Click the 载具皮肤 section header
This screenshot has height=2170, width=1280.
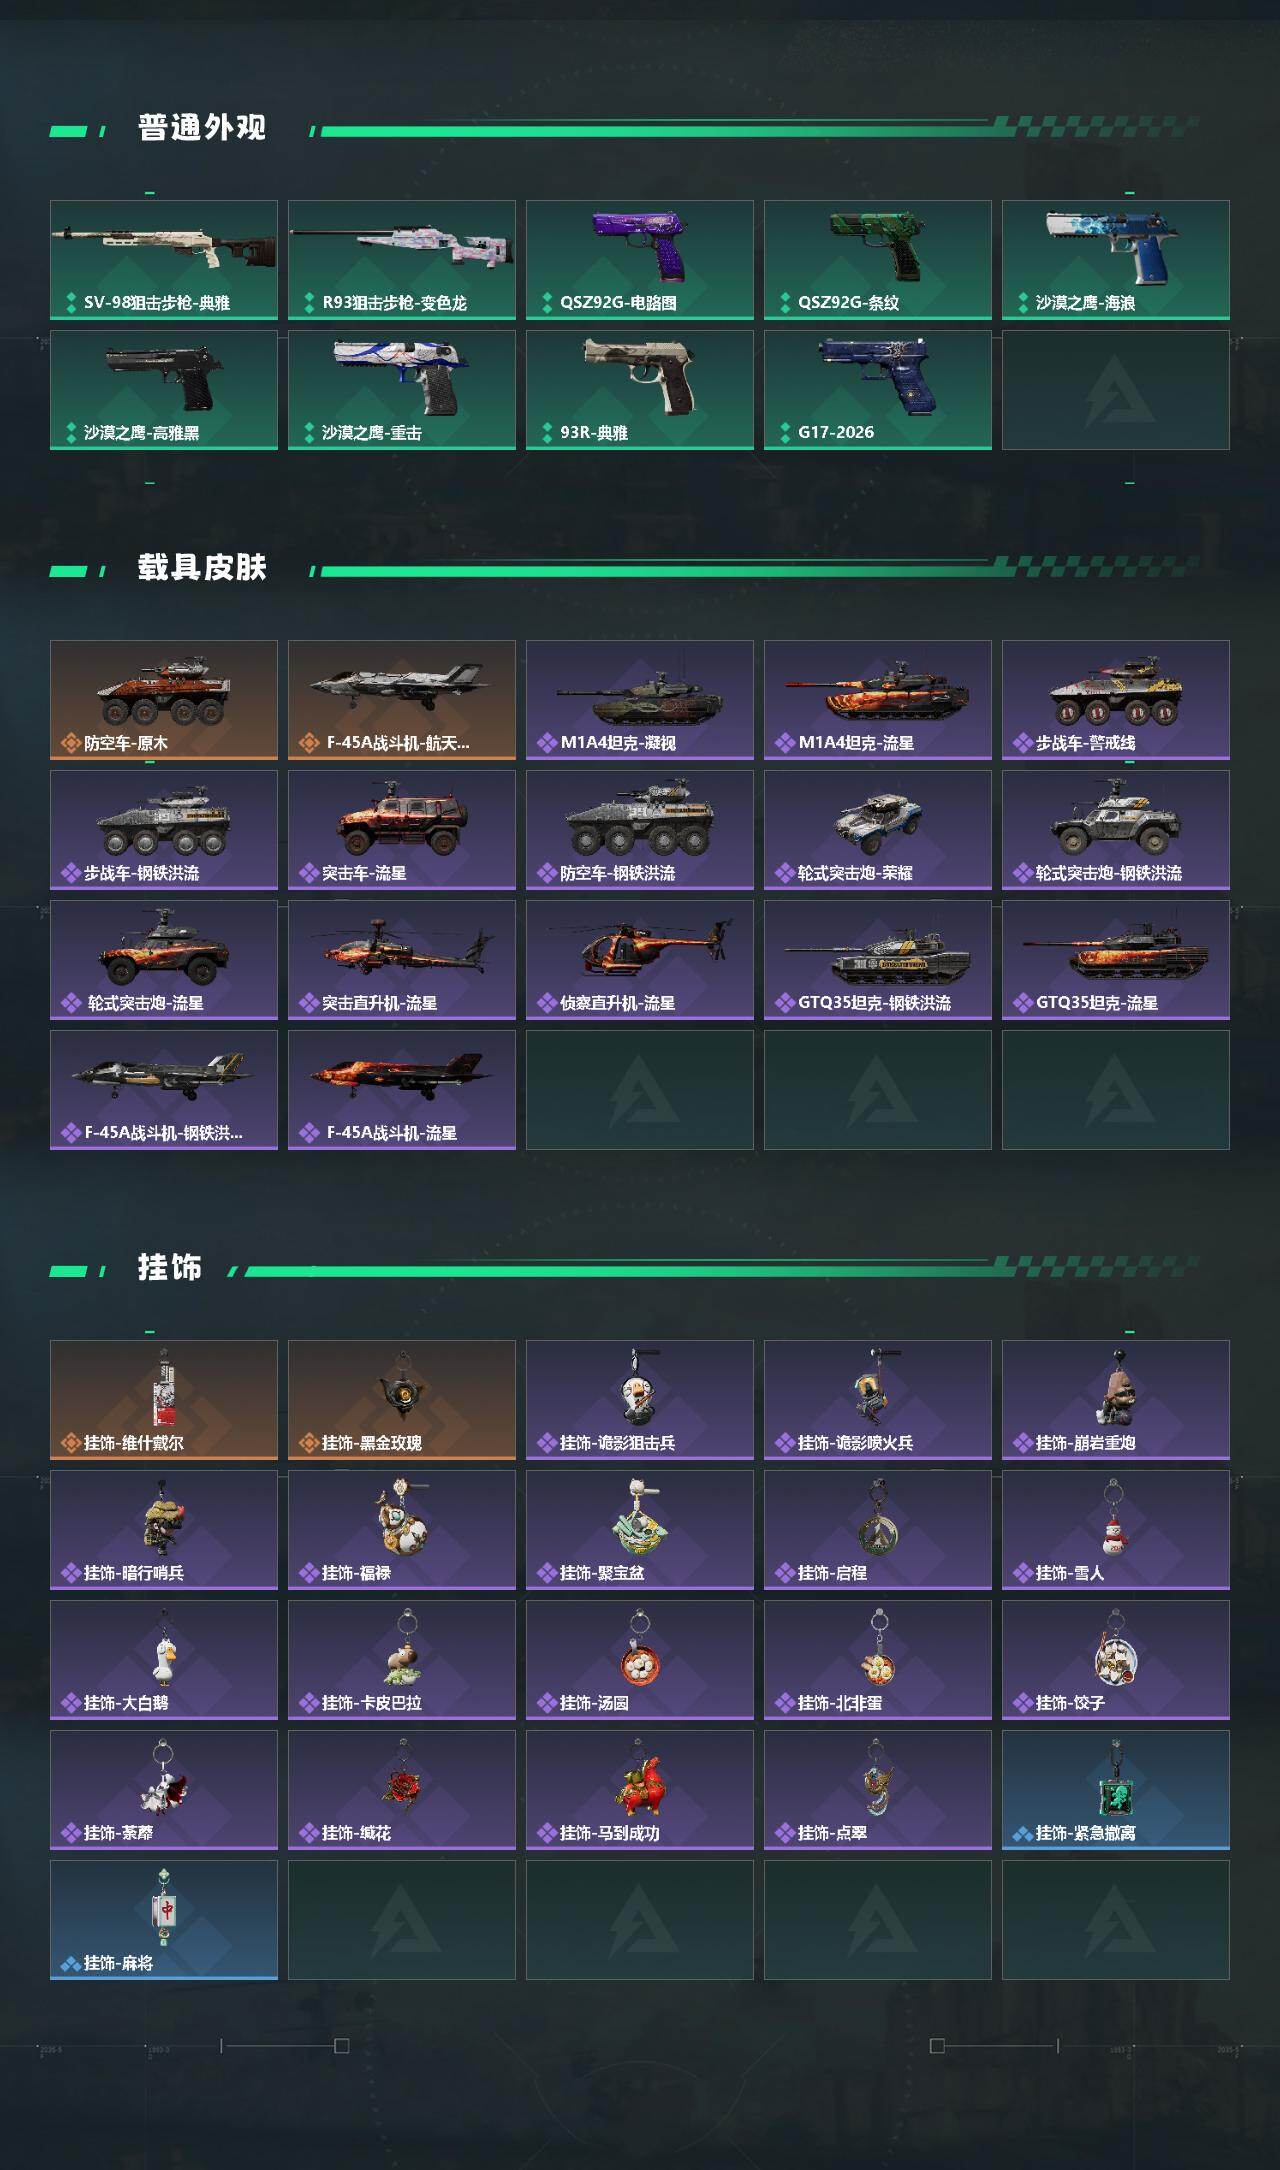pyautogui.click(x=202, y=568)
